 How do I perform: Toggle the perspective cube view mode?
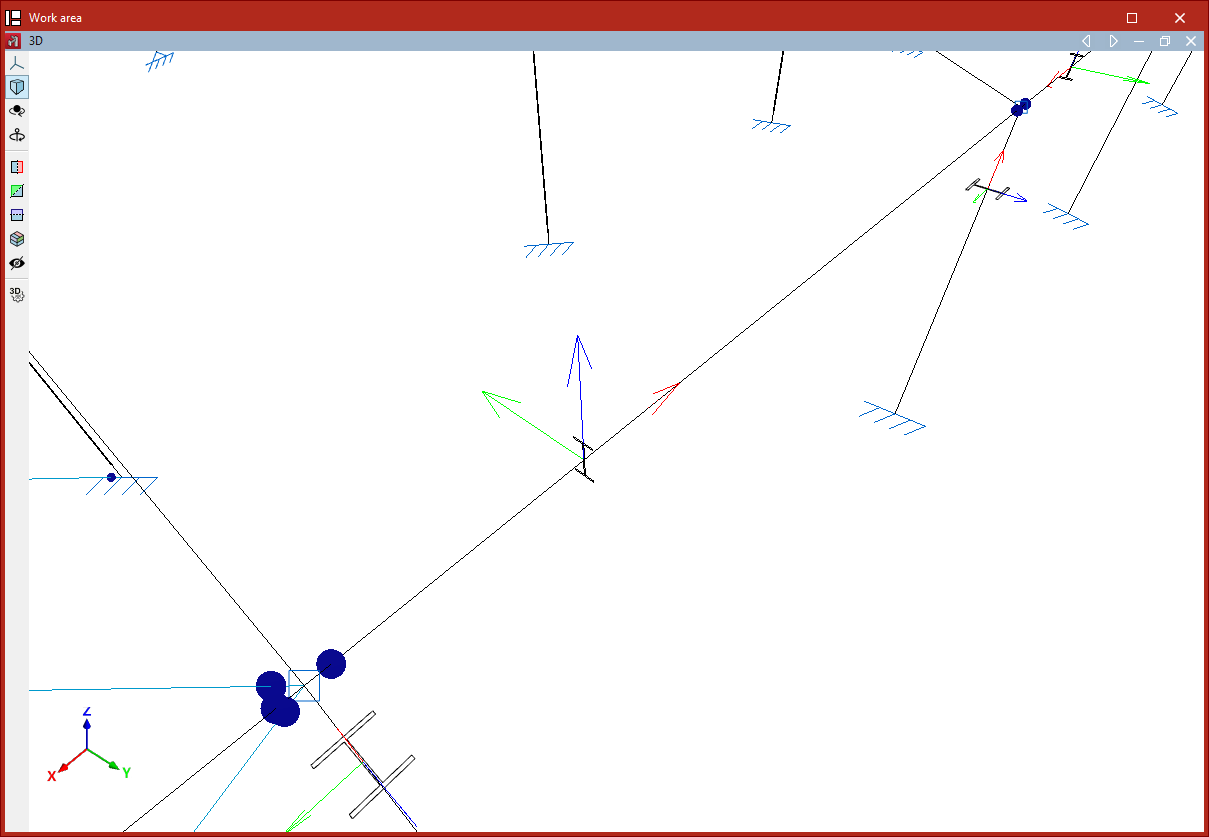[x=16, y=87]
